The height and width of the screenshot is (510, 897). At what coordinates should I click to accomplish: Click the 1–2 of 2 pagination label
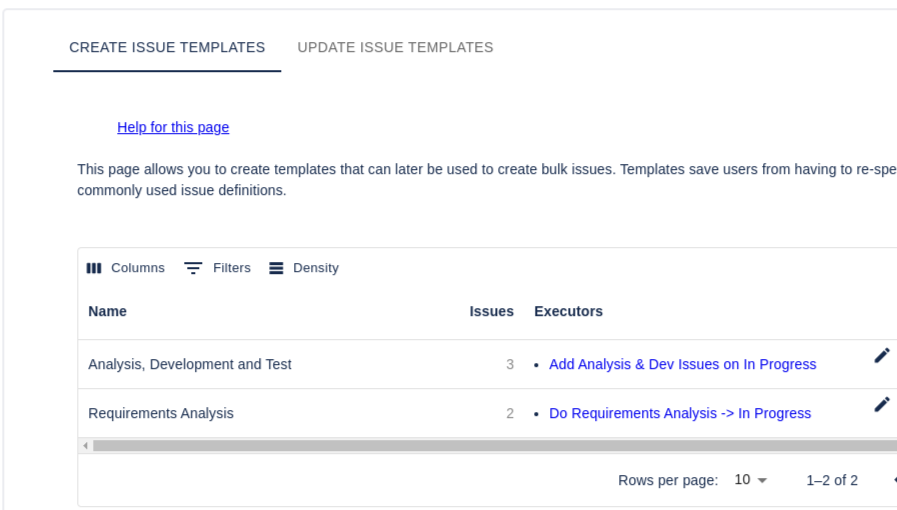tap(832, 480)
